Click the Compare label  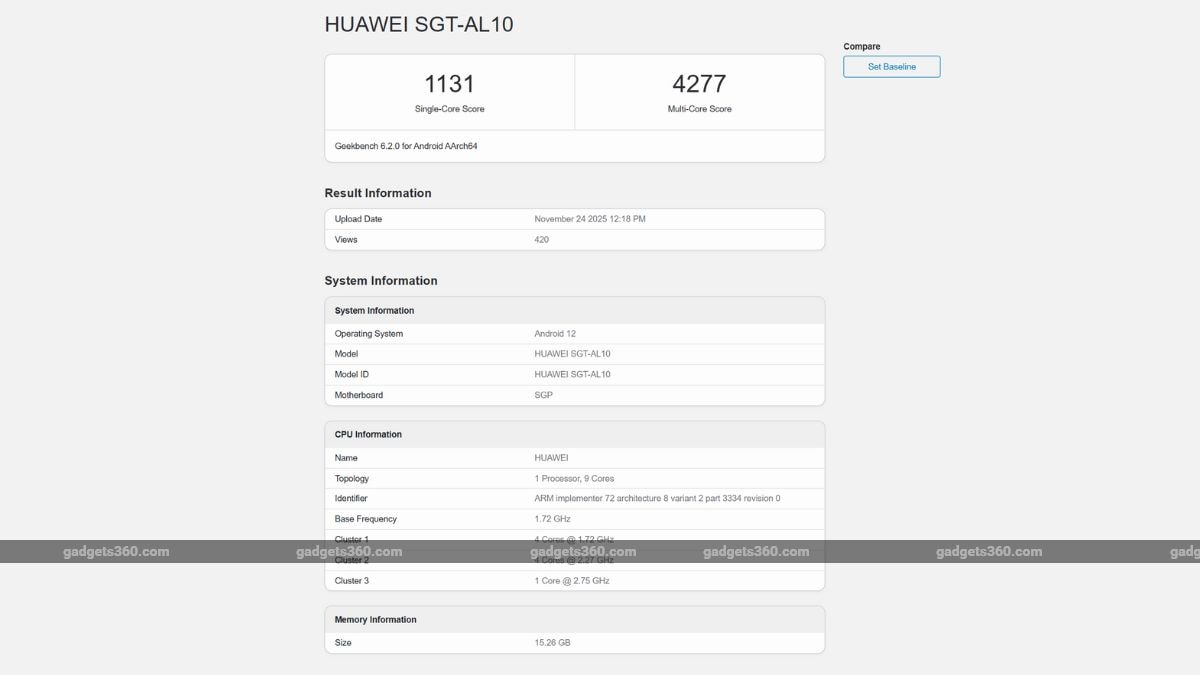pos(862,46)
